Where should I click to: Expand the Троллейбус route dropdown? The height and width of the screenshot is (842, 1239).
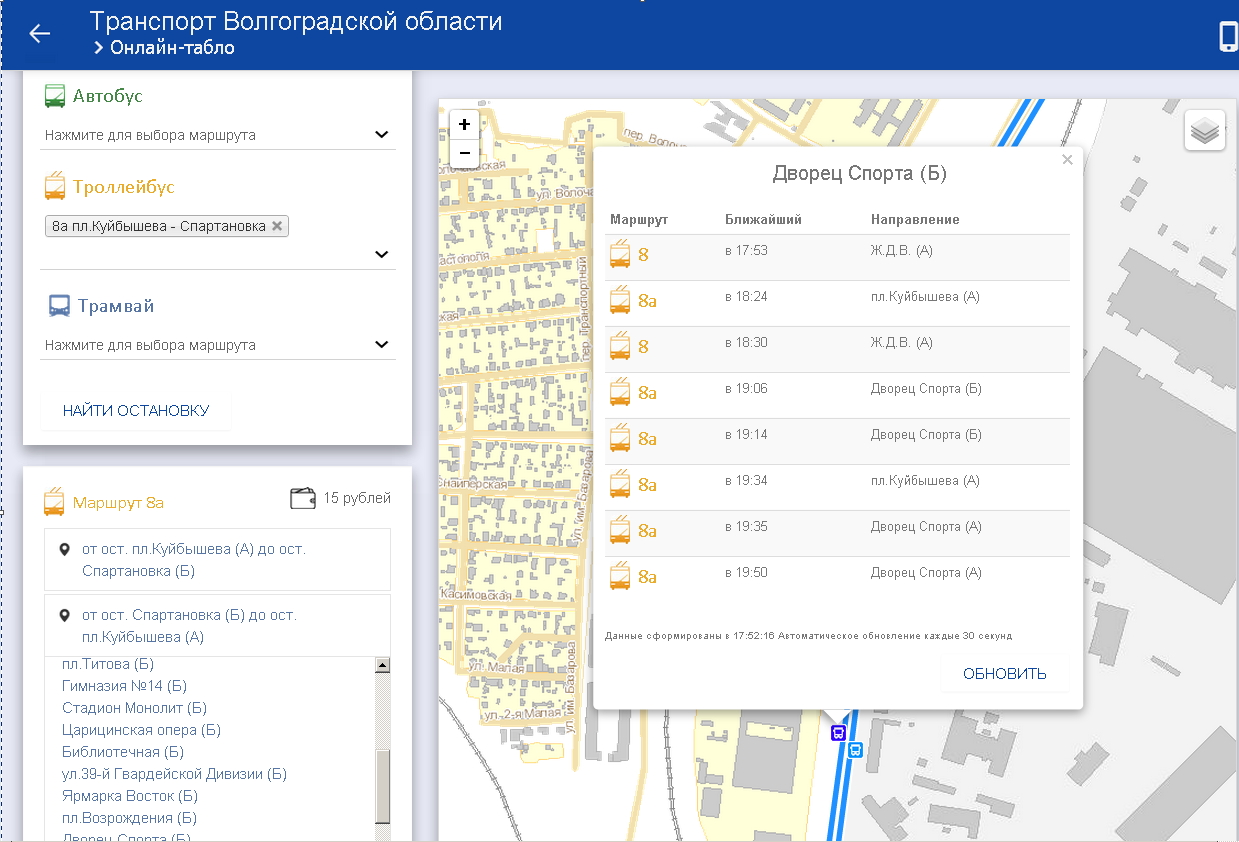(x=381, y=254)
